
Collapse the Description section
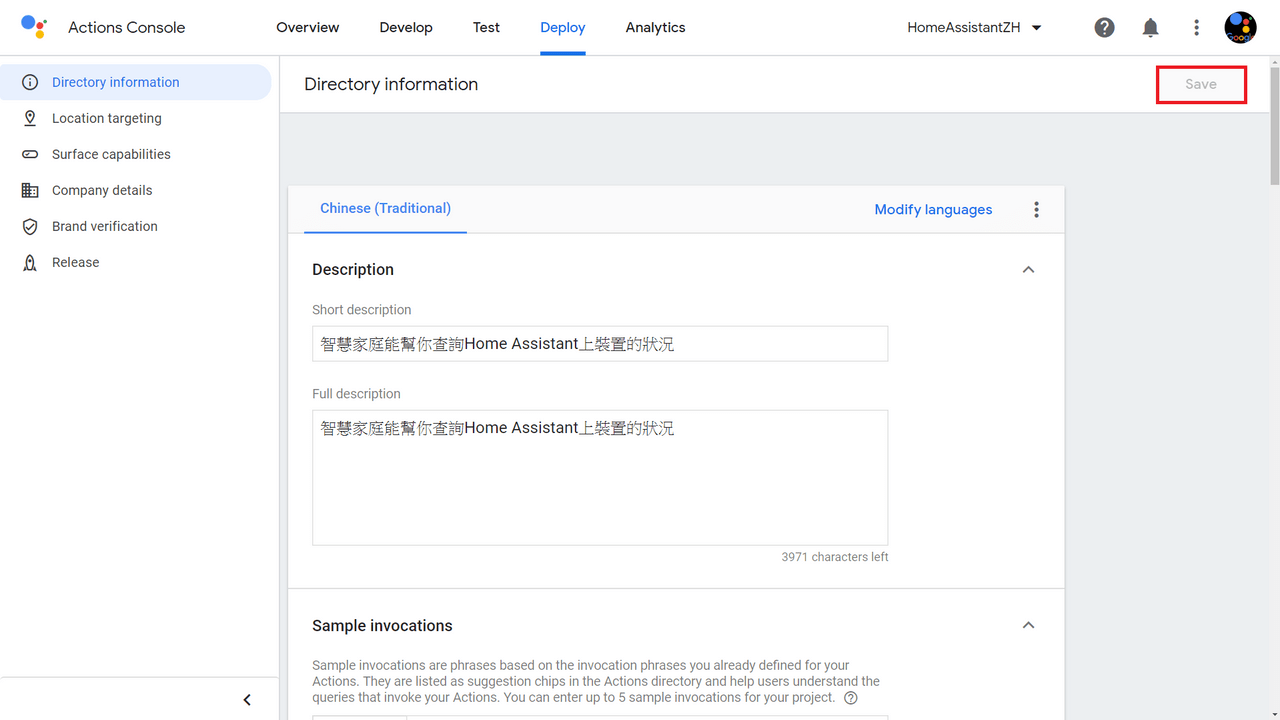[1028, 270]
